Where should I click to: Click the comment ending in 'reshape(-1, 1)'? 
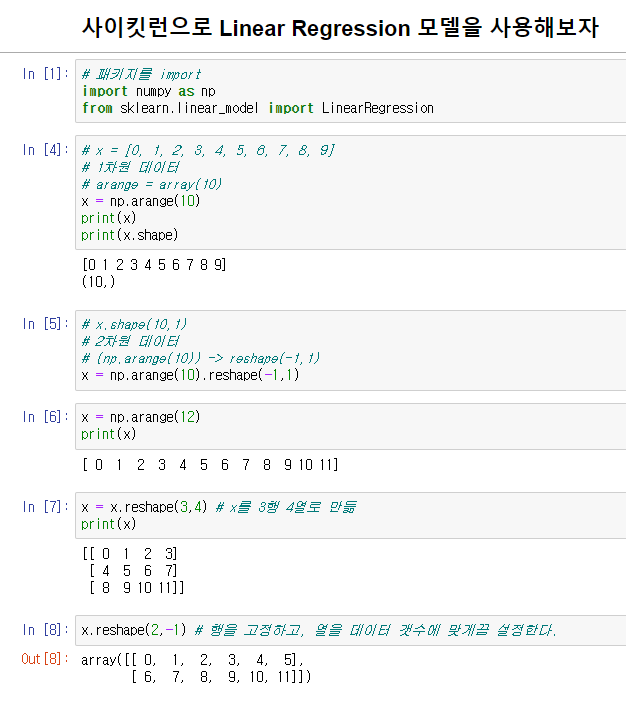(201, 358)
